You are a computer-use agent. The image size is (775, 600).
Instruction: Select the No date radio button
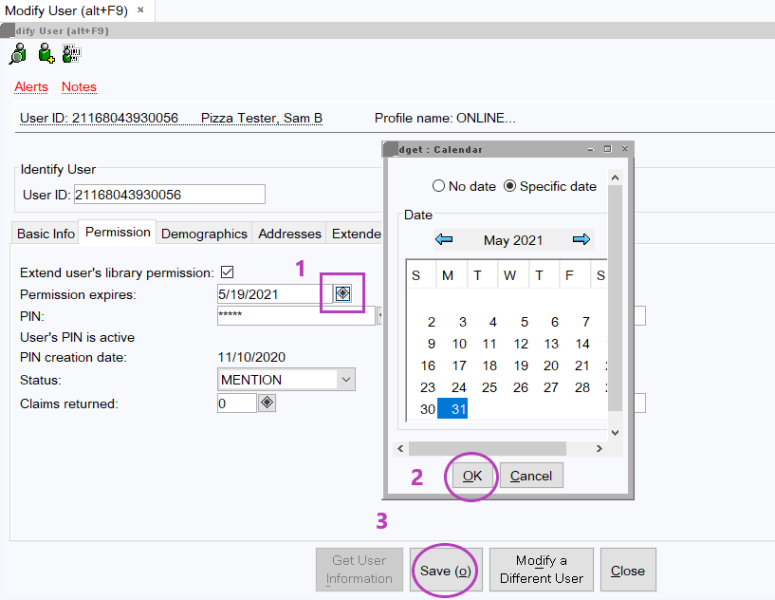coord(438,186)
